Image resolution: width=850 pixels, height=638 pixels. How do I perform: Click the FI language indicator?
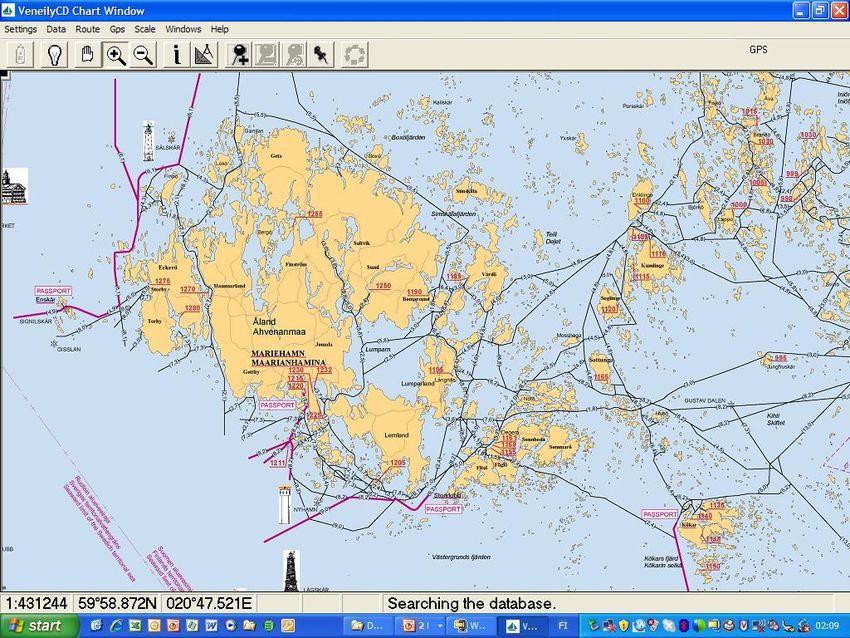(x=563, y=626)
